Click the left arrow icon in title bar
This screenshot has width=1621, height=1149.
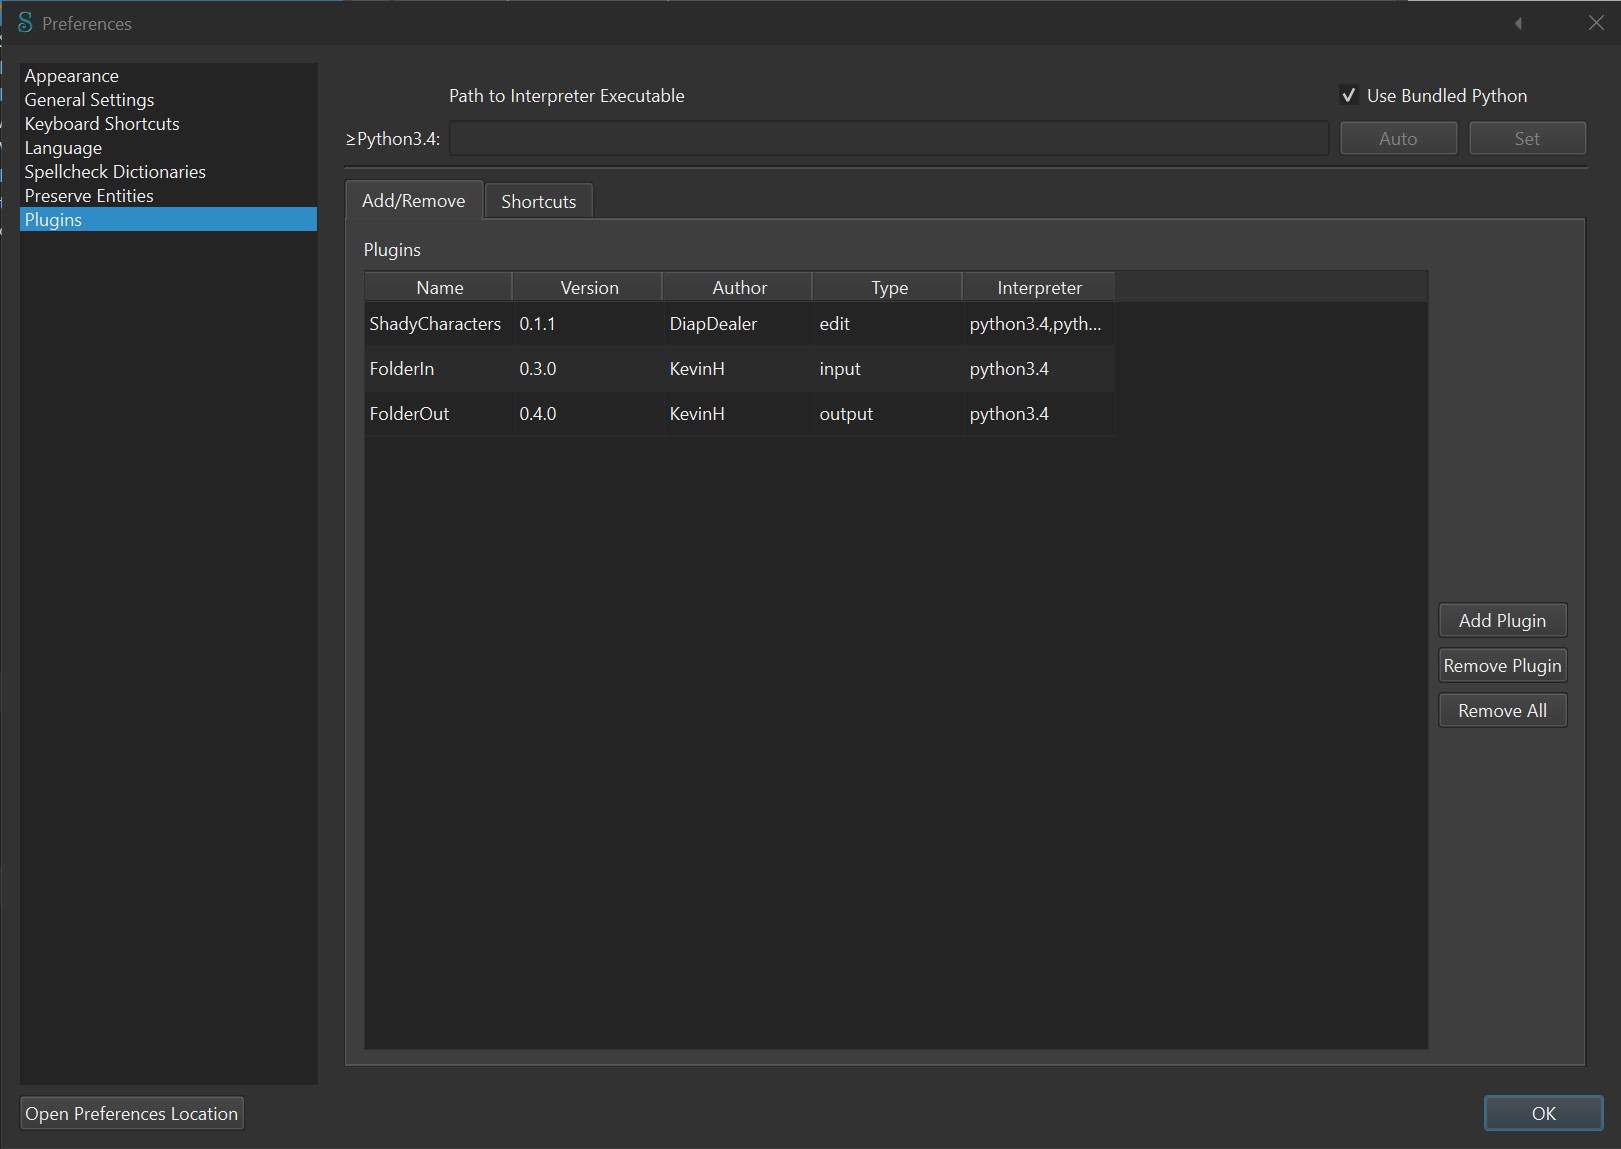[1518, 24]
